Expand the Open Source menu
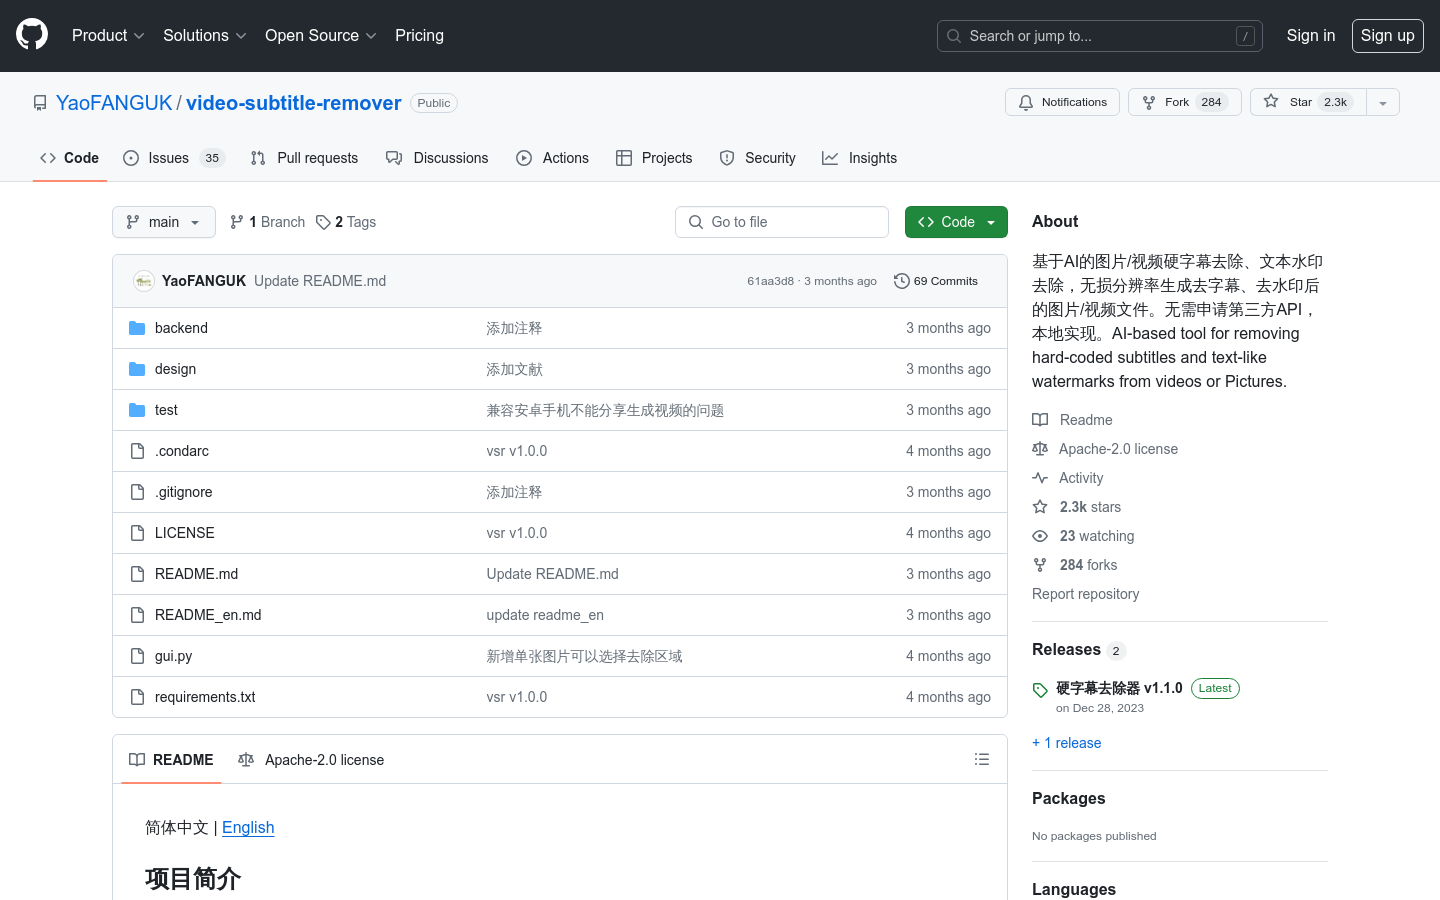 [x=320, y=35]
